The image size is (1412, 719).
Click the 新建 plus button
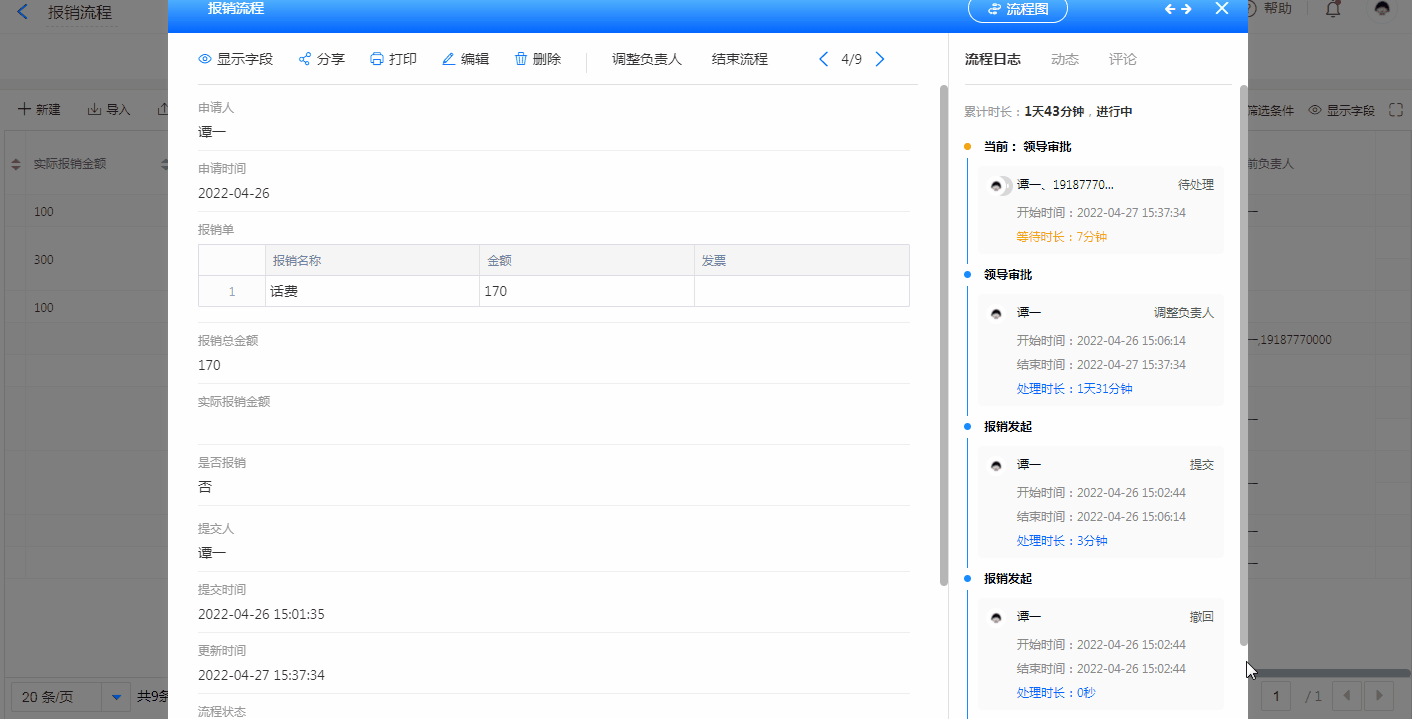(x=40, y=109)
